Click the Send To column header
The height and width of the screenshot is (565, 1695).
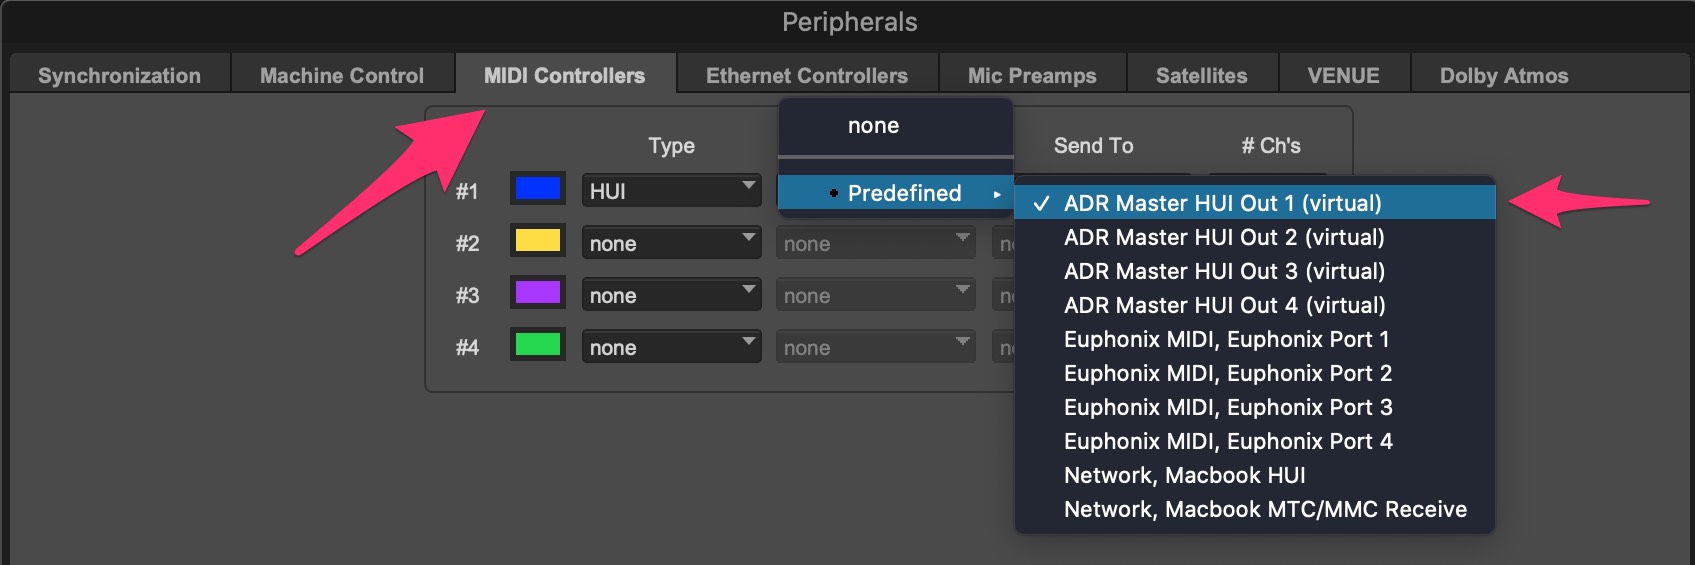(x=1093, y=146)
